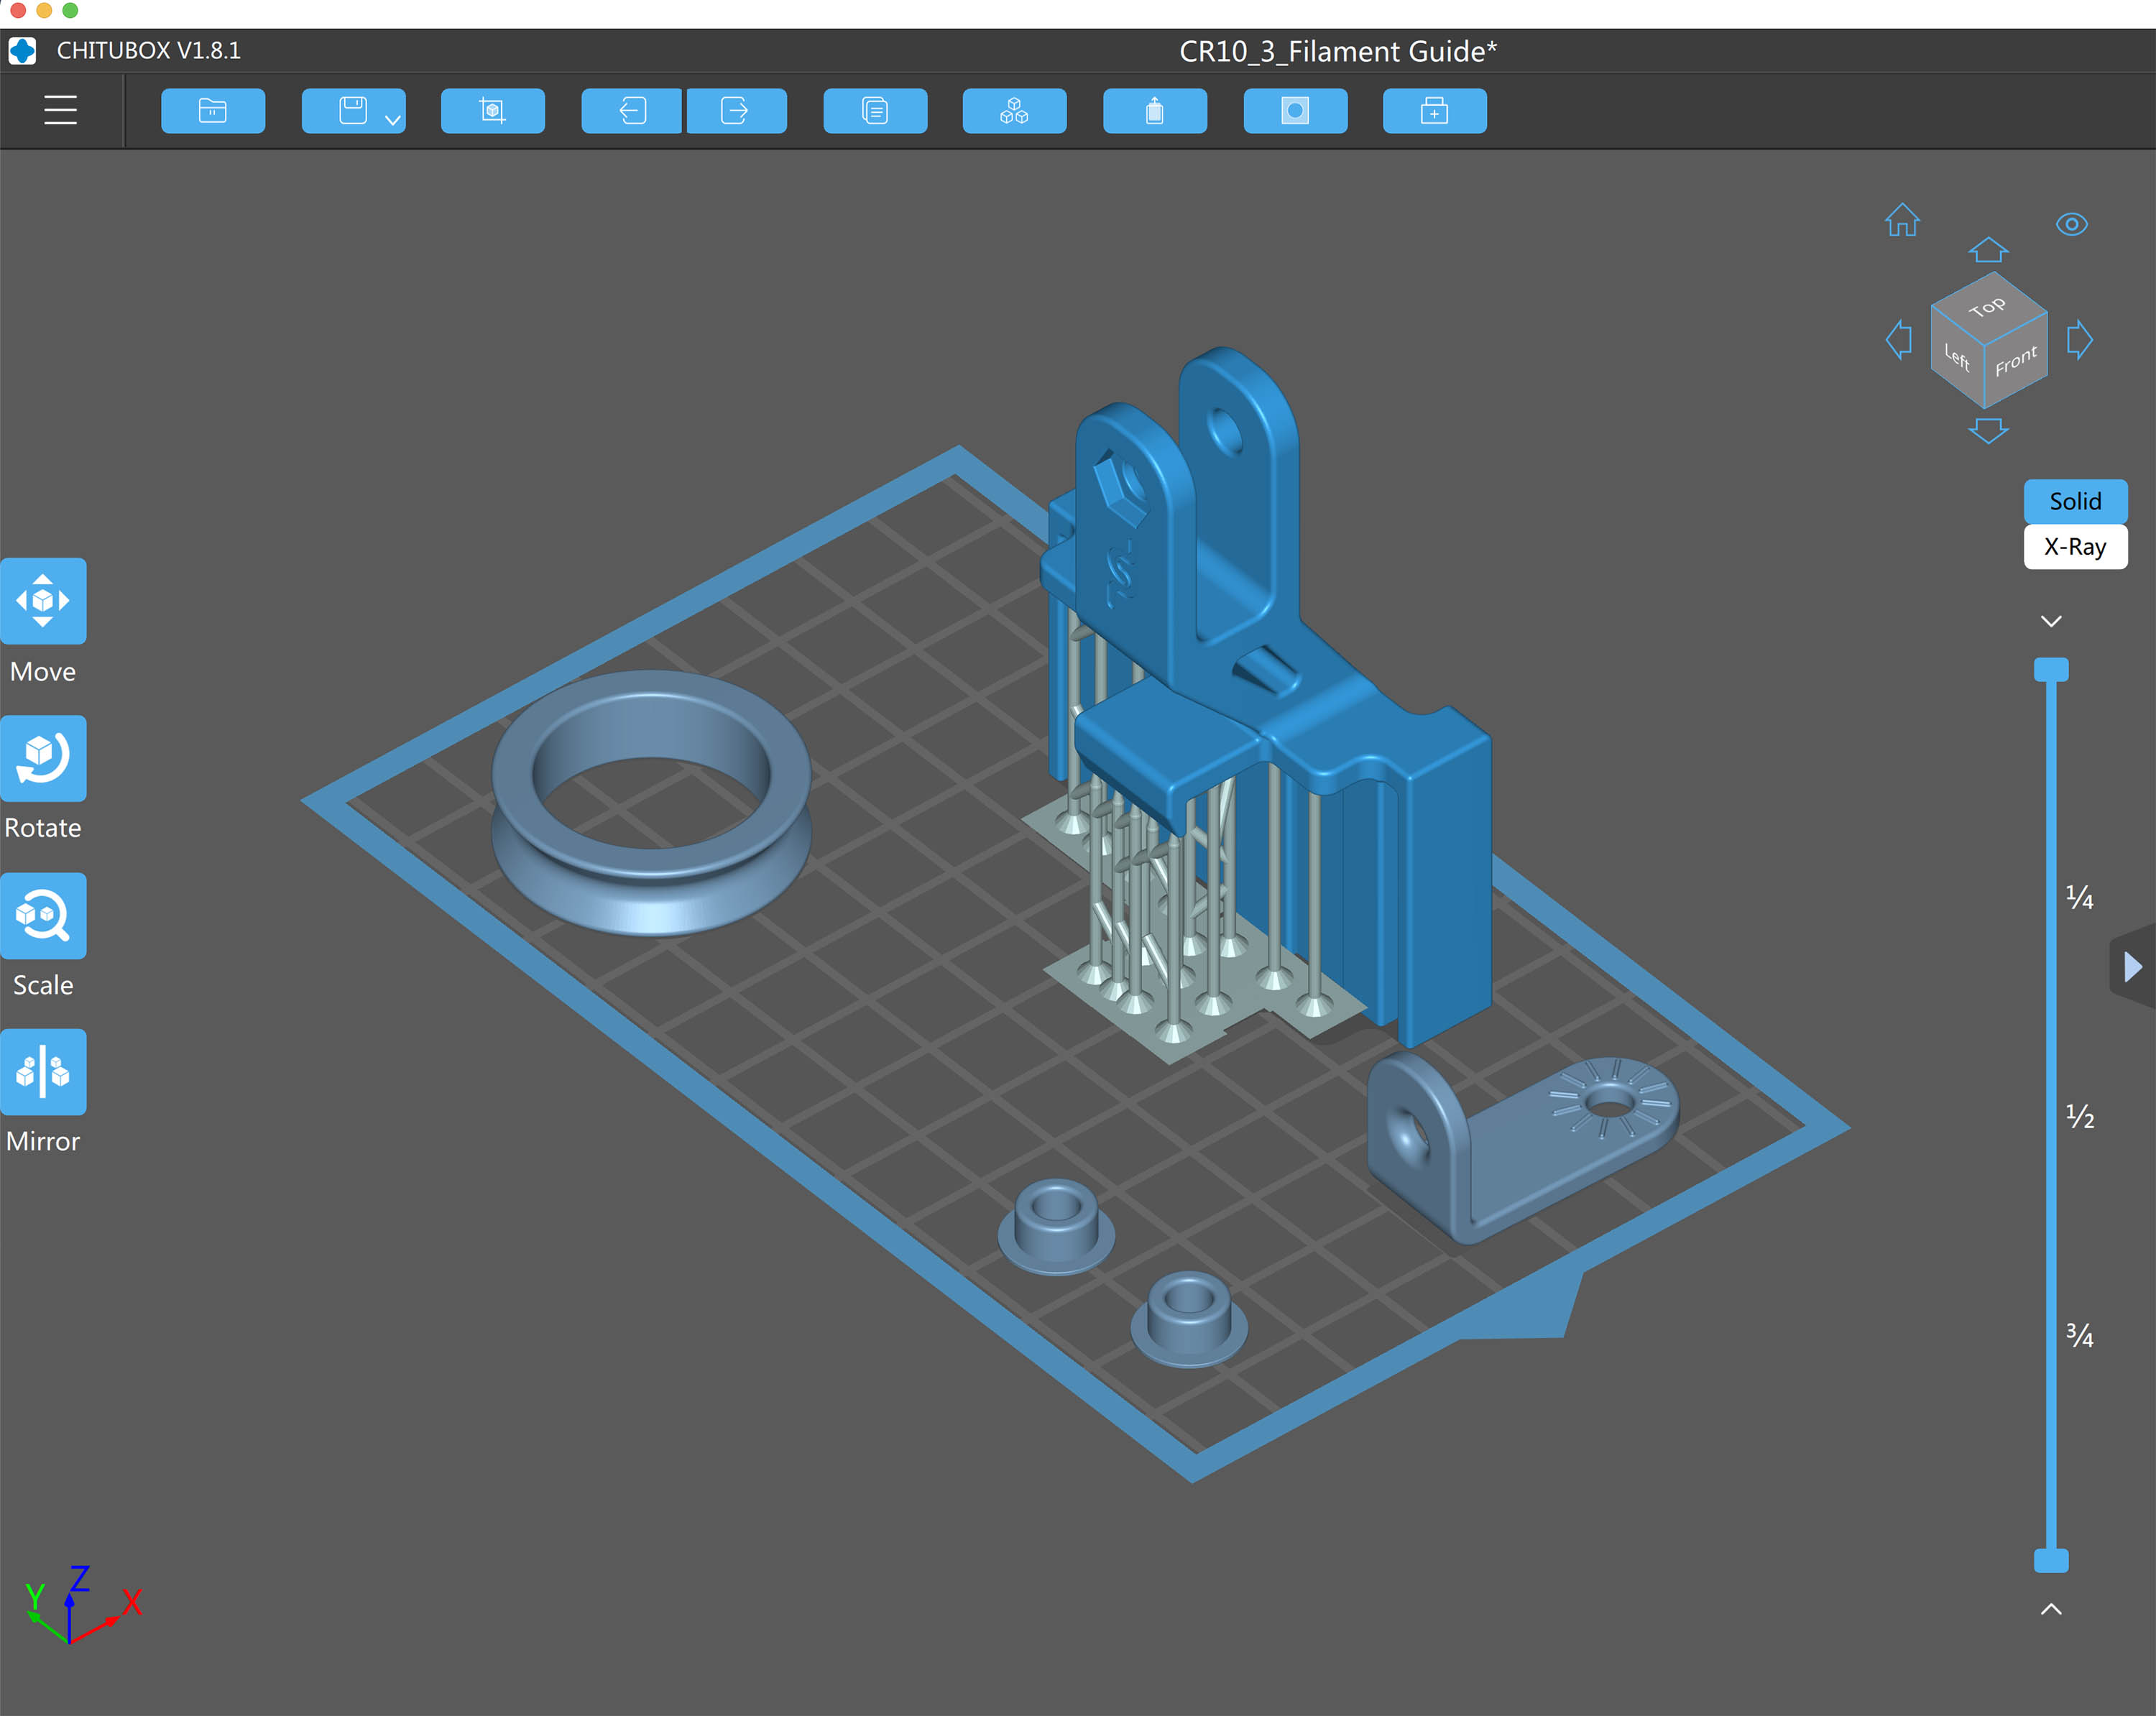Toggle the eye perspective view icon
Screen dimensions: 2156x1716
[x=2071, y=224]
